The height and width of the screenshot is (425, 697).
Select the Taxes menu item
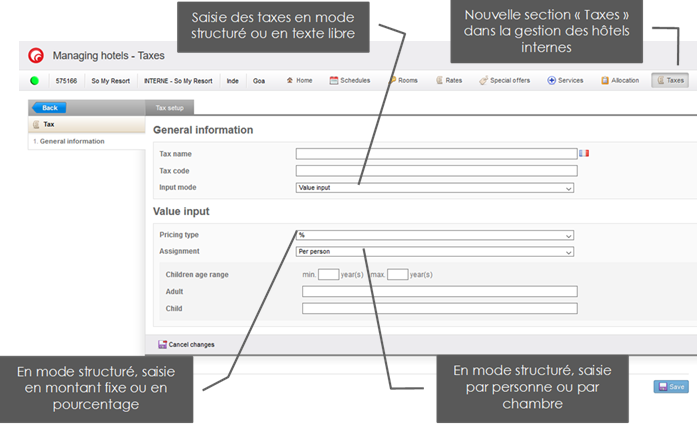coord(671,80)
